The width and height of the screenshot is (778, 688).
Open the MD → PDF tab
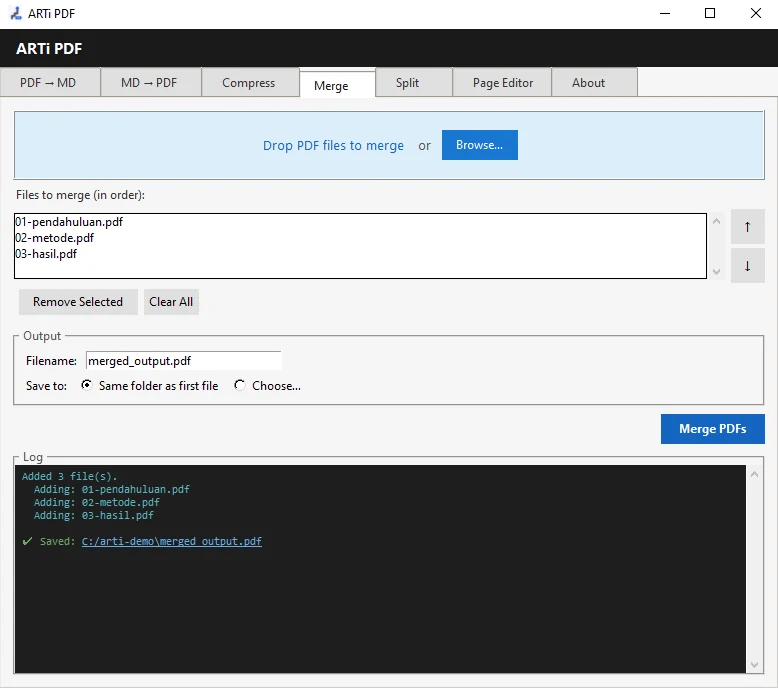coord(151,82)
